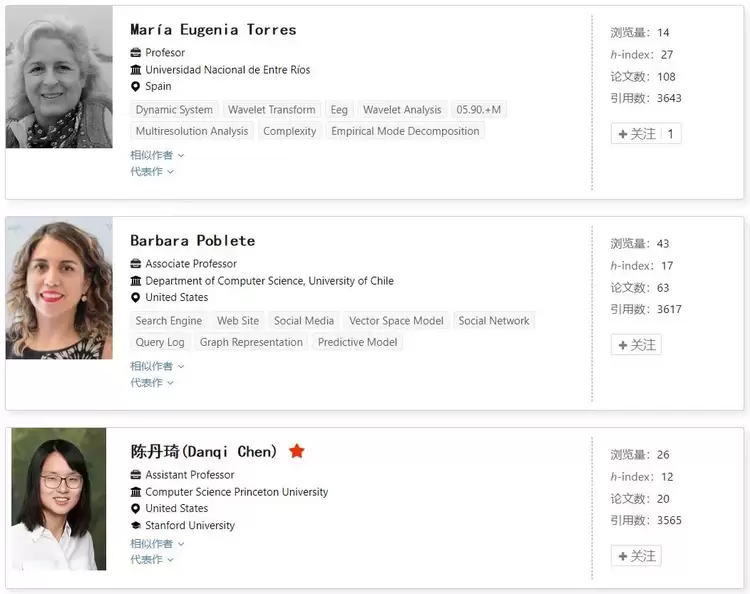Click graduation cap icon beside Stanford University

tap(136, 526)
